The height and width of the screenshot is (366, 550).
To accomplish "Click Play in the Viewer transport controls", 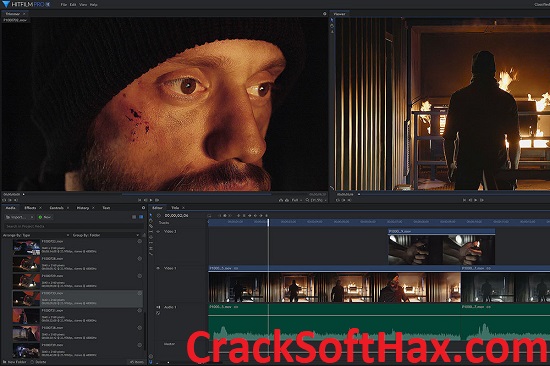I will [x=476, y=200].
